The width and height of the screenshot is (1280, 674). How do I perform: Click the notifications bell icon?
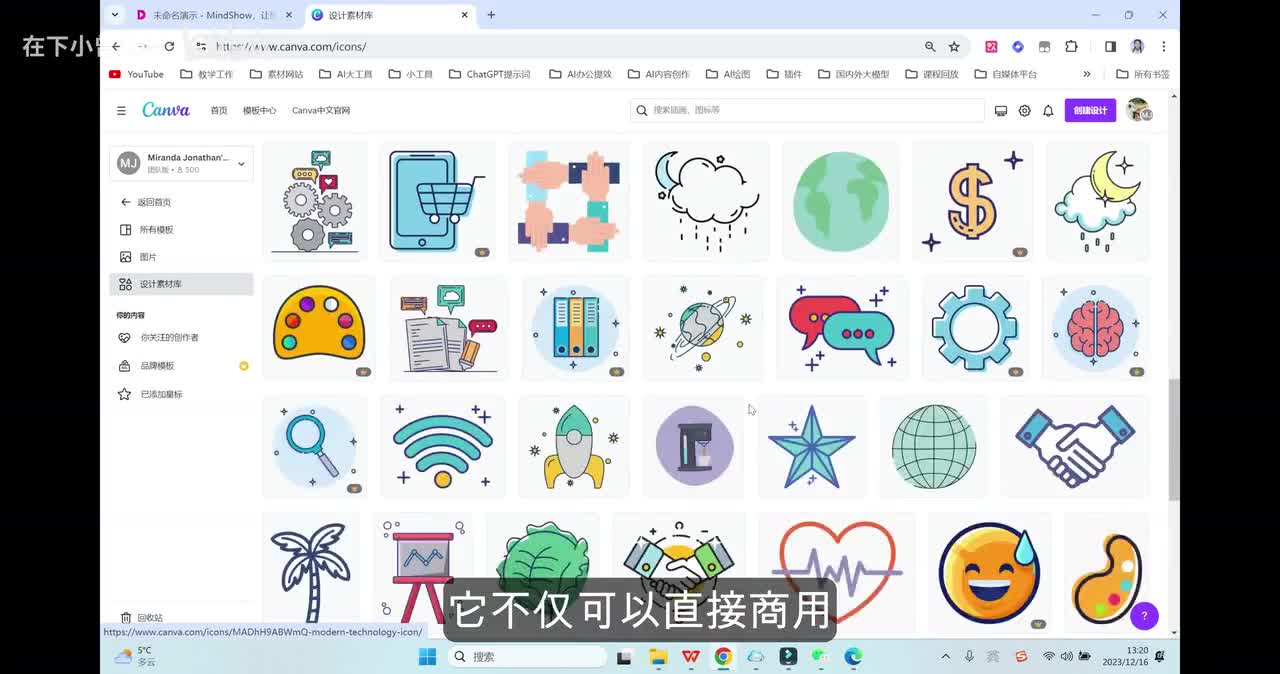pyautogui.click(x=1048, y=111)
